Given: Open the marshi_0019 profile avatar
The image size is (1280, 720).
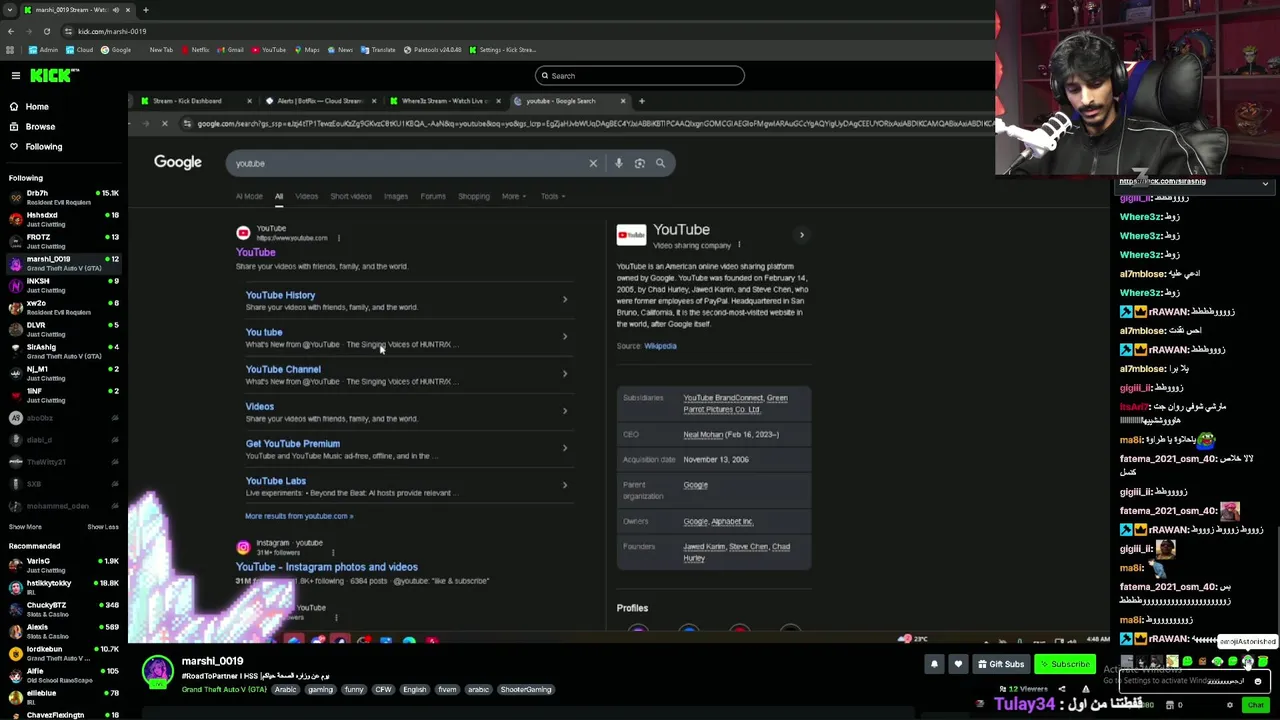Looking at the screenshot, I should (x=157, y=672).
